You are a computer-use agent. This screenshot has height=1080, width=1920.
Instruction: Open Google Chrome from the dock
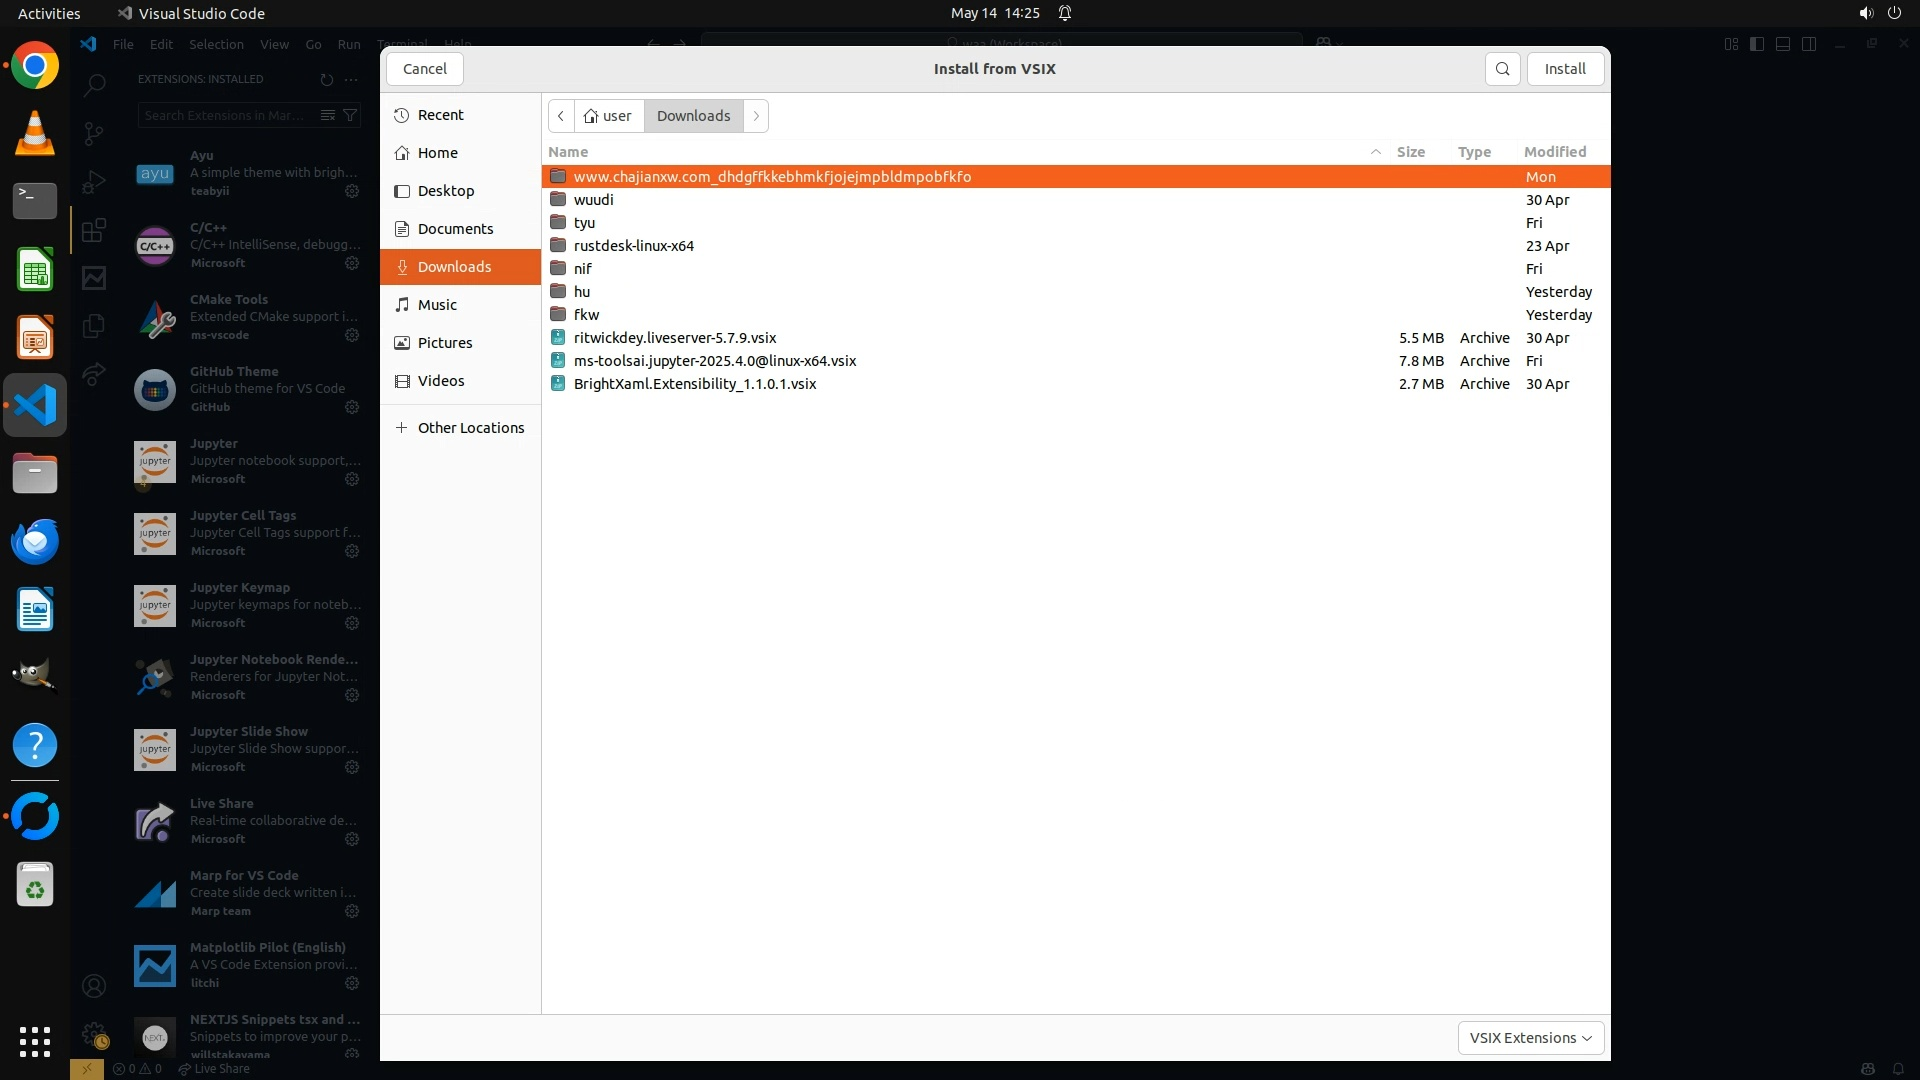click(x=35, y=66)
